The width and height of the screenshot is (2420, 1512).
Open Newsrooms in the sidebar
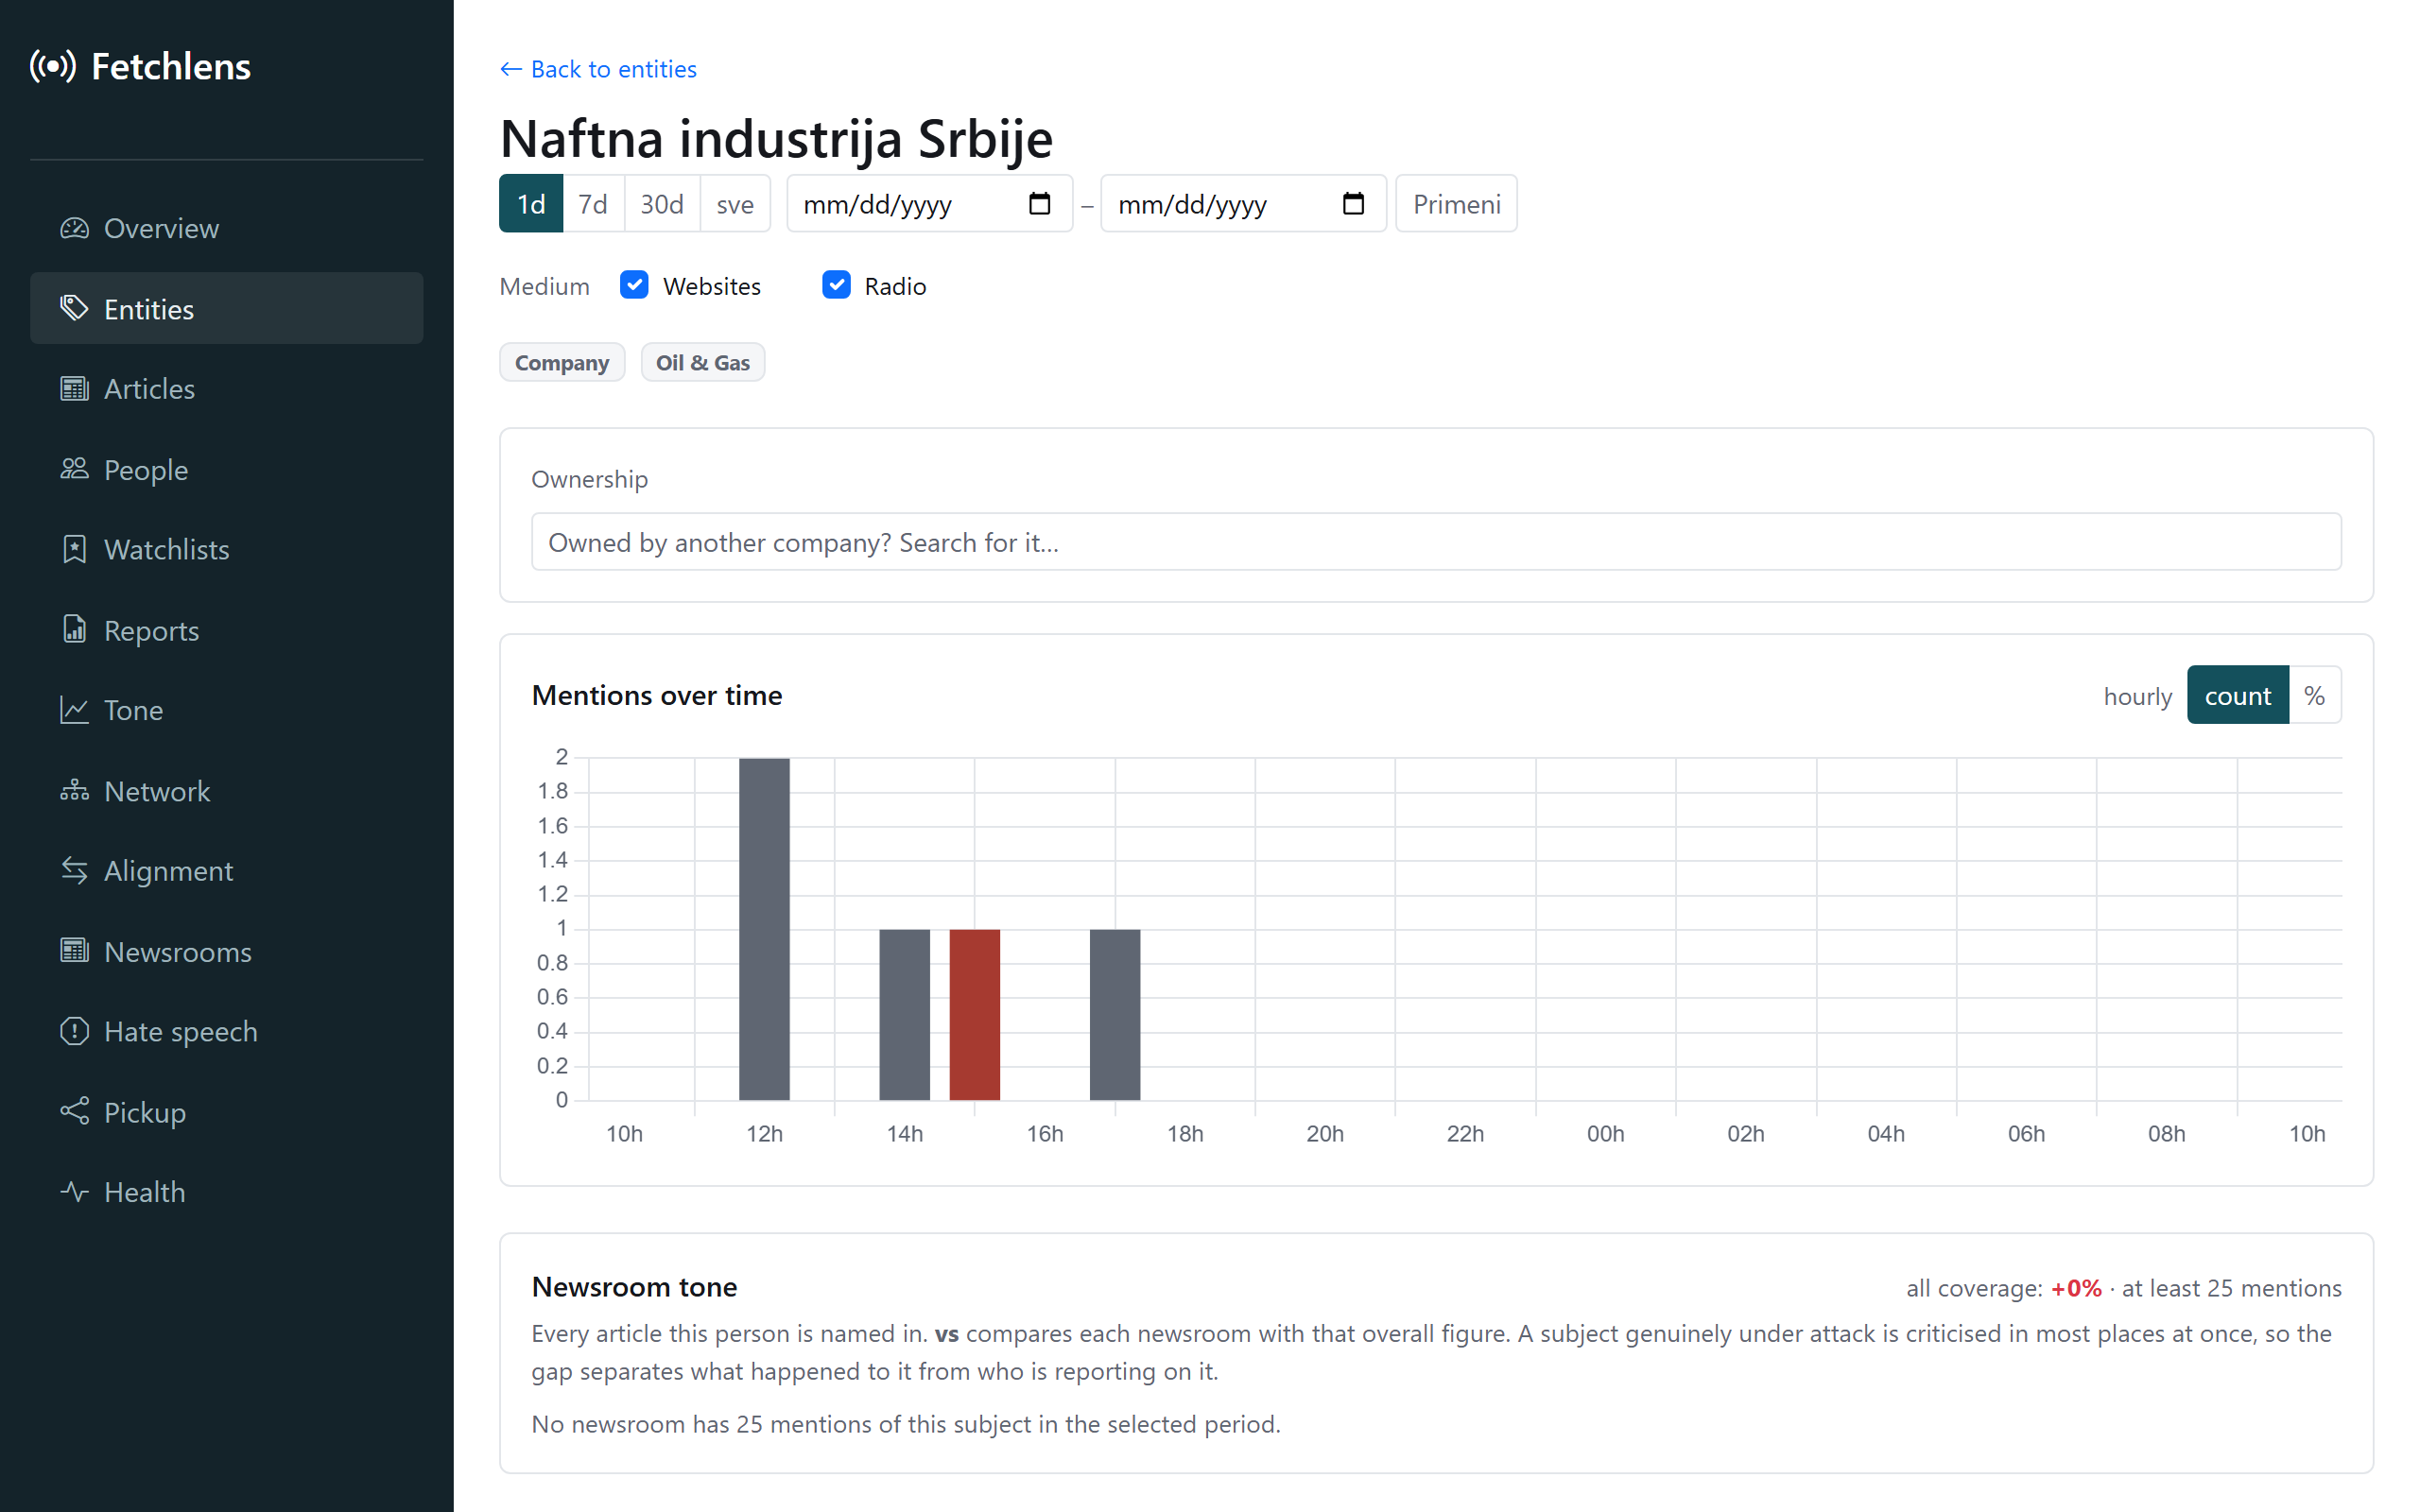[227, 951]
